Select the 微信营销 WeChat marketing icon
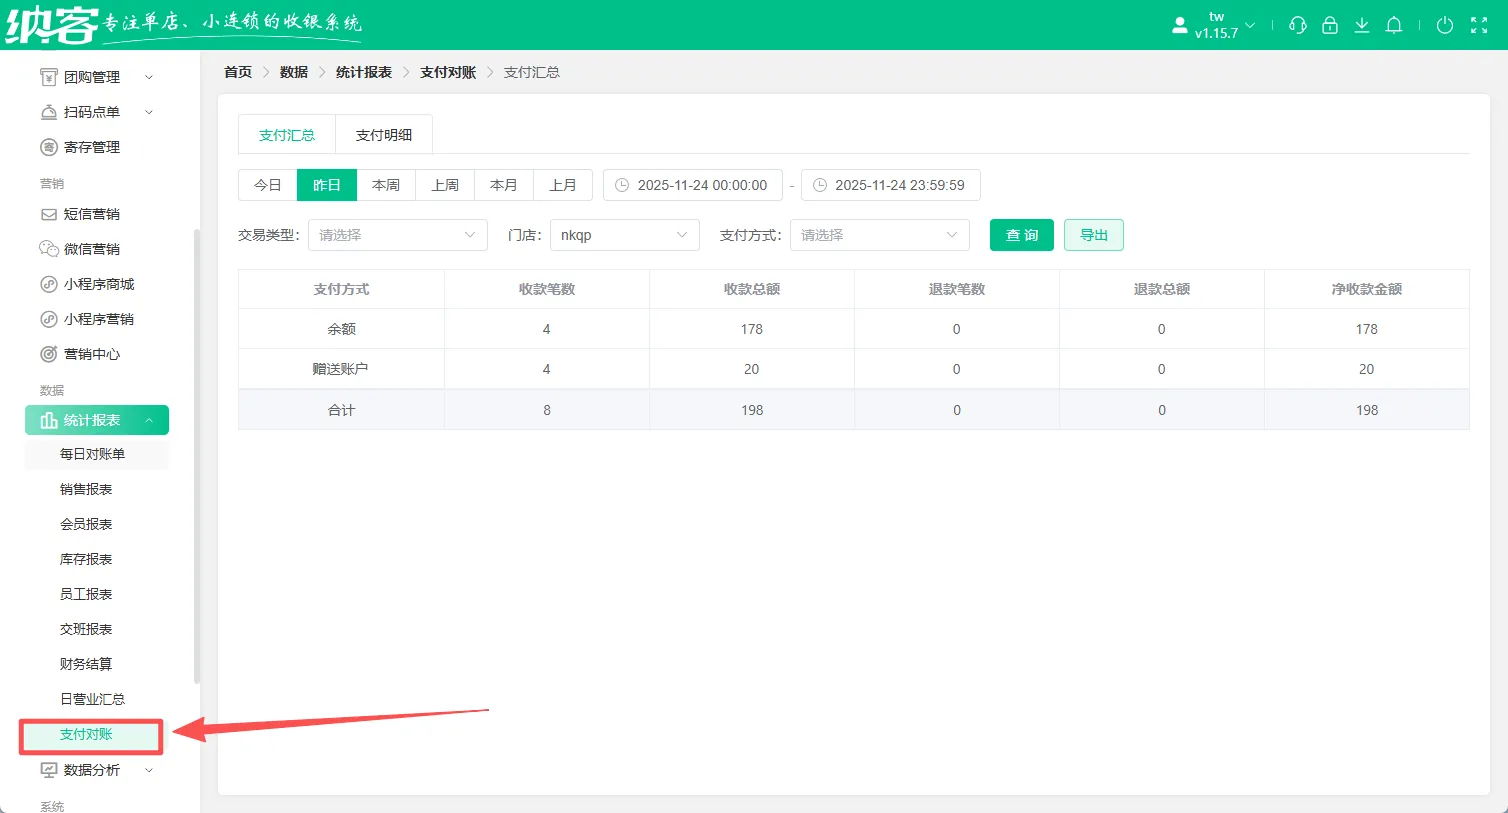The image size is (1508, 813). click(x=51, y=248)
